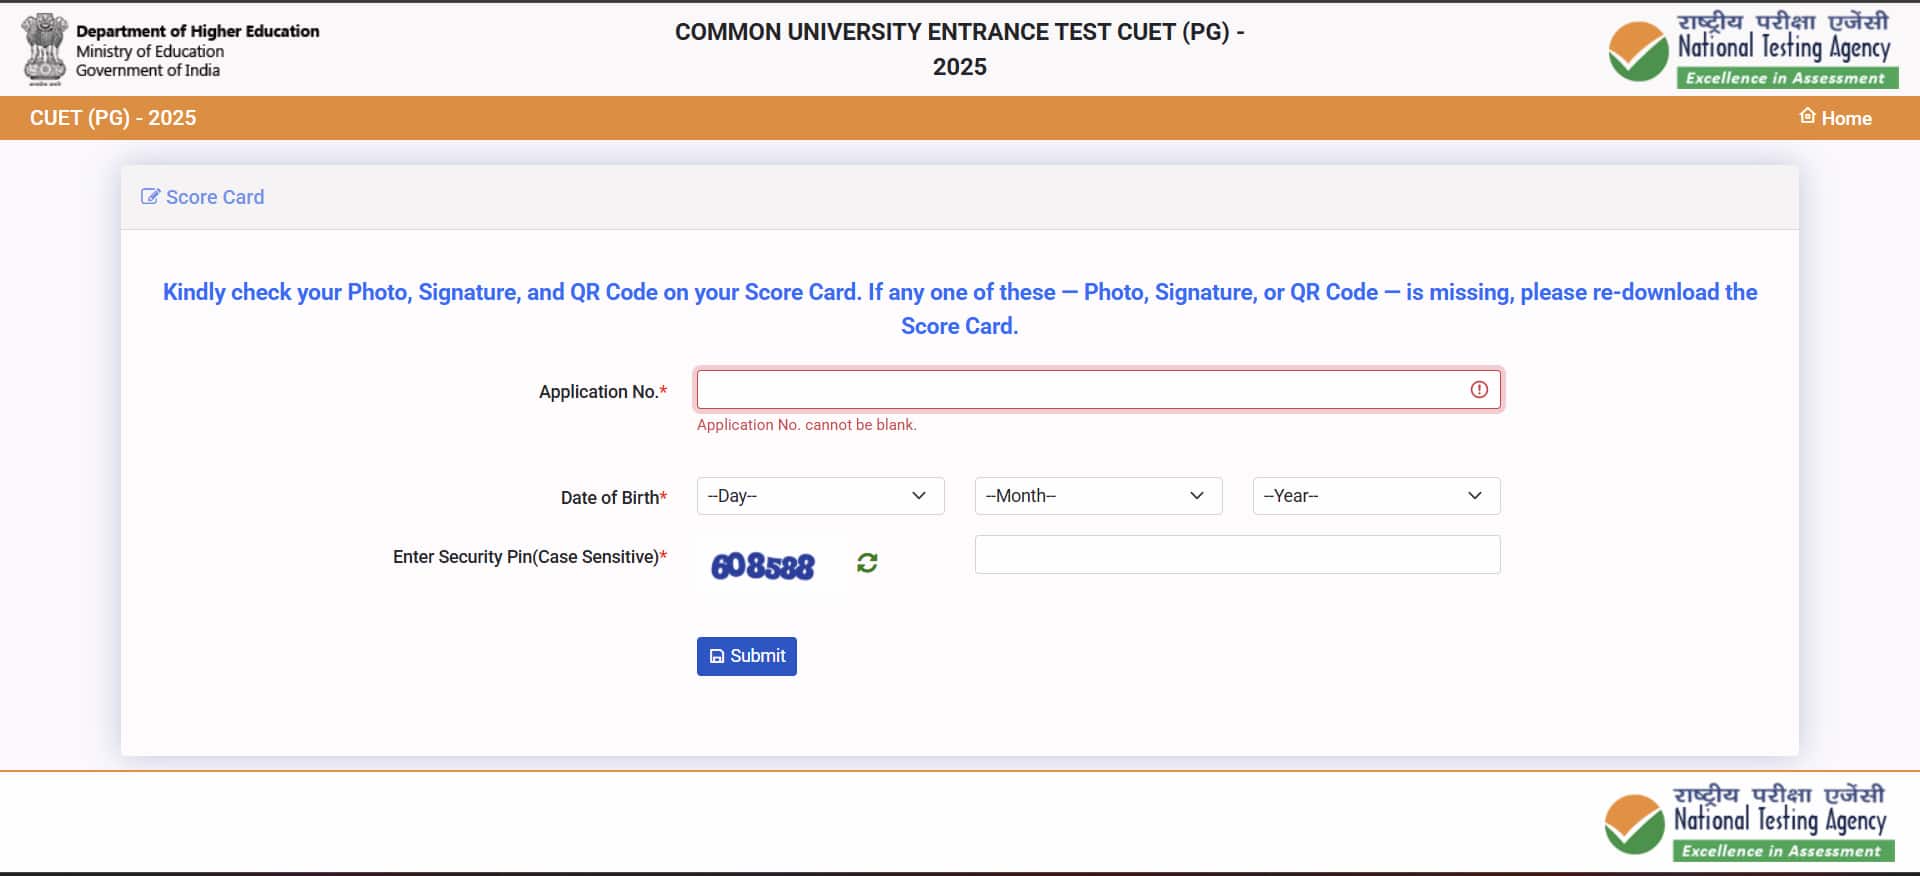Viewport: 1920px width, 876px height.
Task: Click the red error icon in Application No. field
Action: (1479, 389)
